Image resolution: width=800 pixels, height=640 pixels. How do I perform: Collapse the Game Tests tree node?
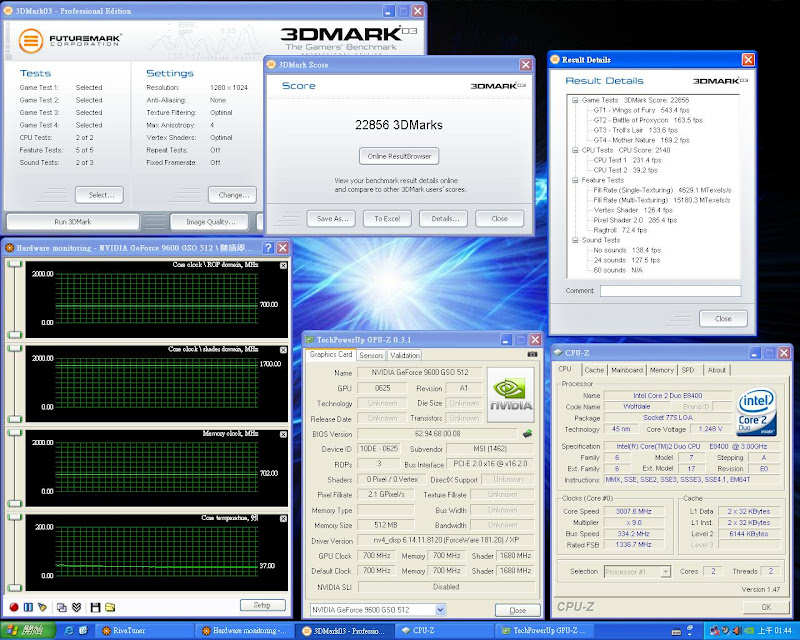[575, 101]
